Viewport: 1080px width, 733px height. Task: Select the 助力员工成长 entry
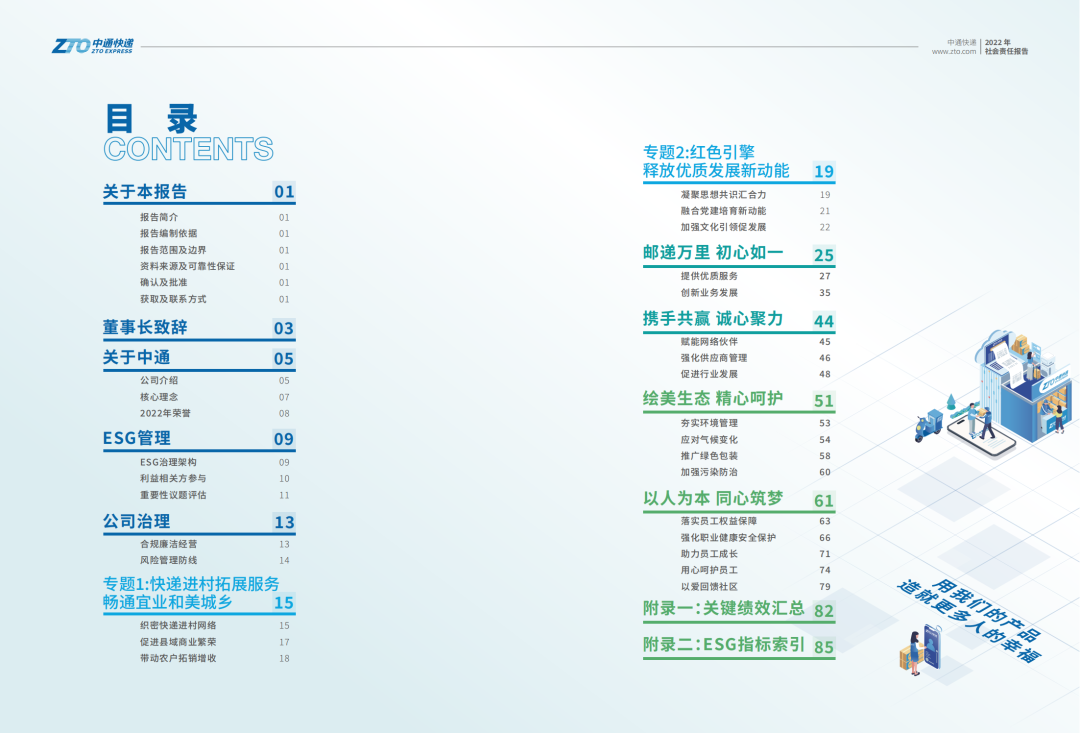709,554
